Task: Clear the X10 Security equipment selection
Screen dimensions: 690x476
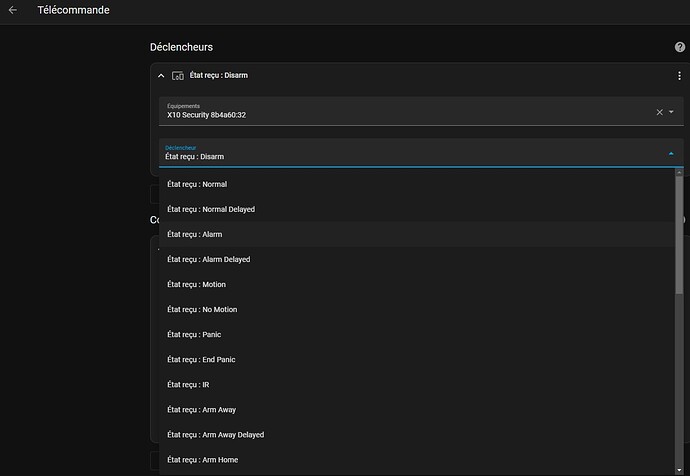Action: coord(659,112)
